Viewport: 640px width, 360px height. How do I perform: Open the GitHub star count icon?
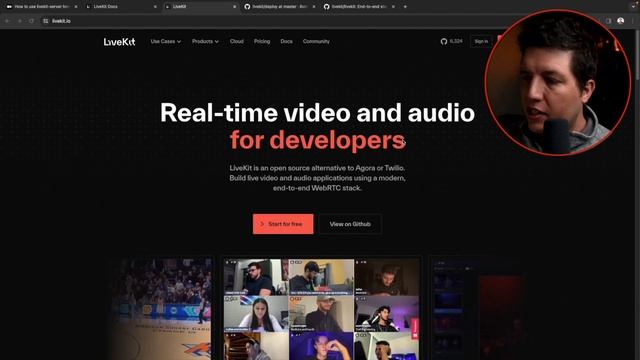tap(444, 41)
